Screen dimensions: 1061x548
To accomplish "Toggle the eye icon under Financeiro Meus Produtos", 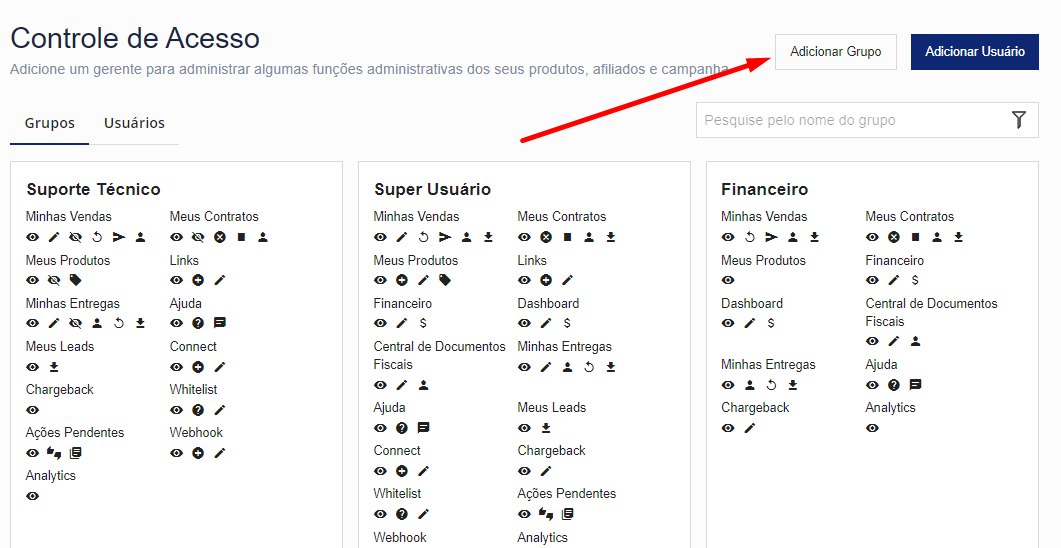I will tap(727, 281).
